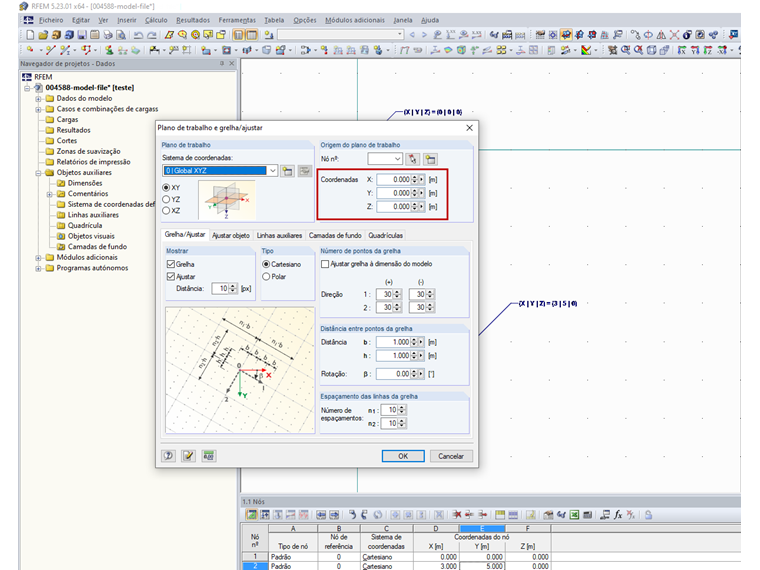This screenshot has width=760, height=570.
Task: Click the view in Z direction icon
Action: 708,50
